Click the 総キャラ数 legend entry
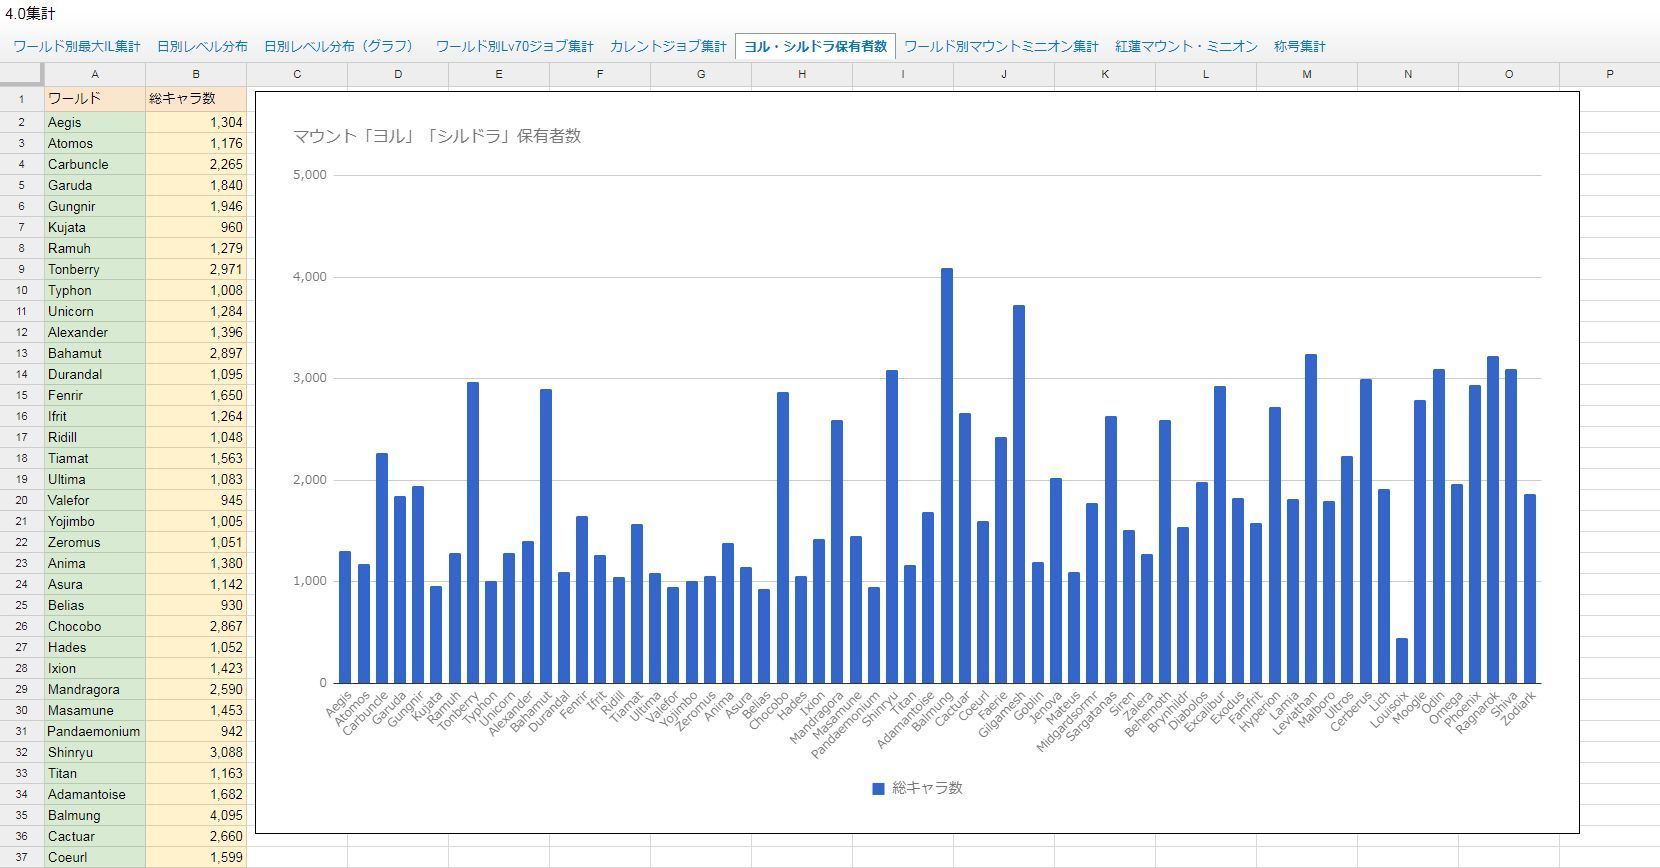 (x=918, y=788)
